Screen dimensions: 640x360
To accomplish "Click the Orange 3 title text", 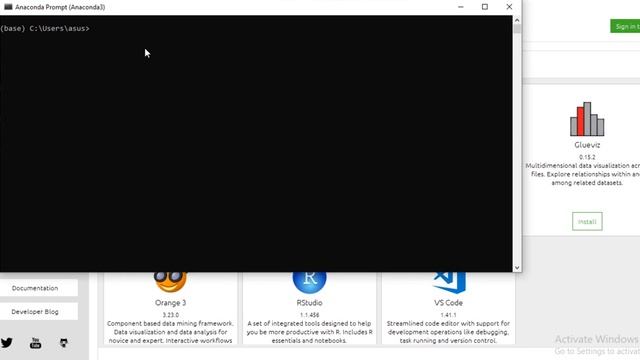I will 171,303.
